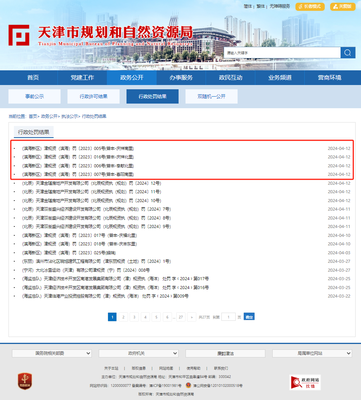Switch to the 事前公示 sub-tab

34,97
